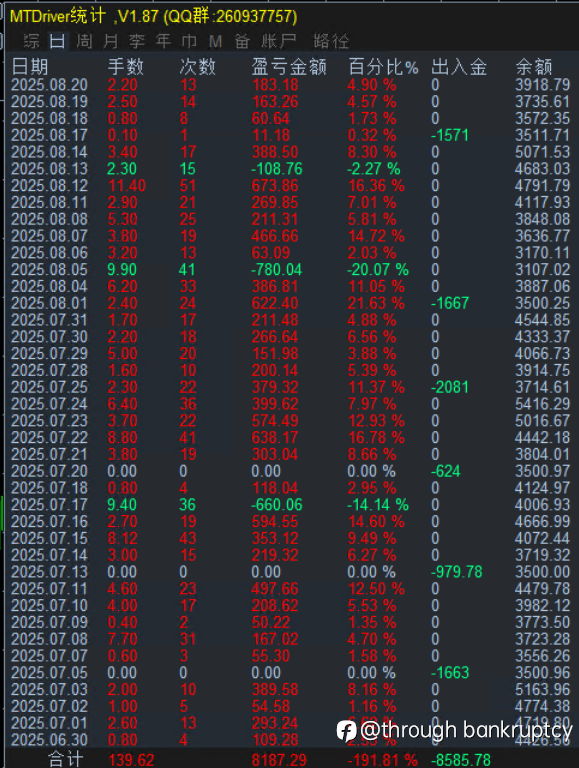Image resolution: width=579 pixels, height=768 pixels.
Task: Select the 2025.08.06 date cell
Action: click(x=49, y=253)
